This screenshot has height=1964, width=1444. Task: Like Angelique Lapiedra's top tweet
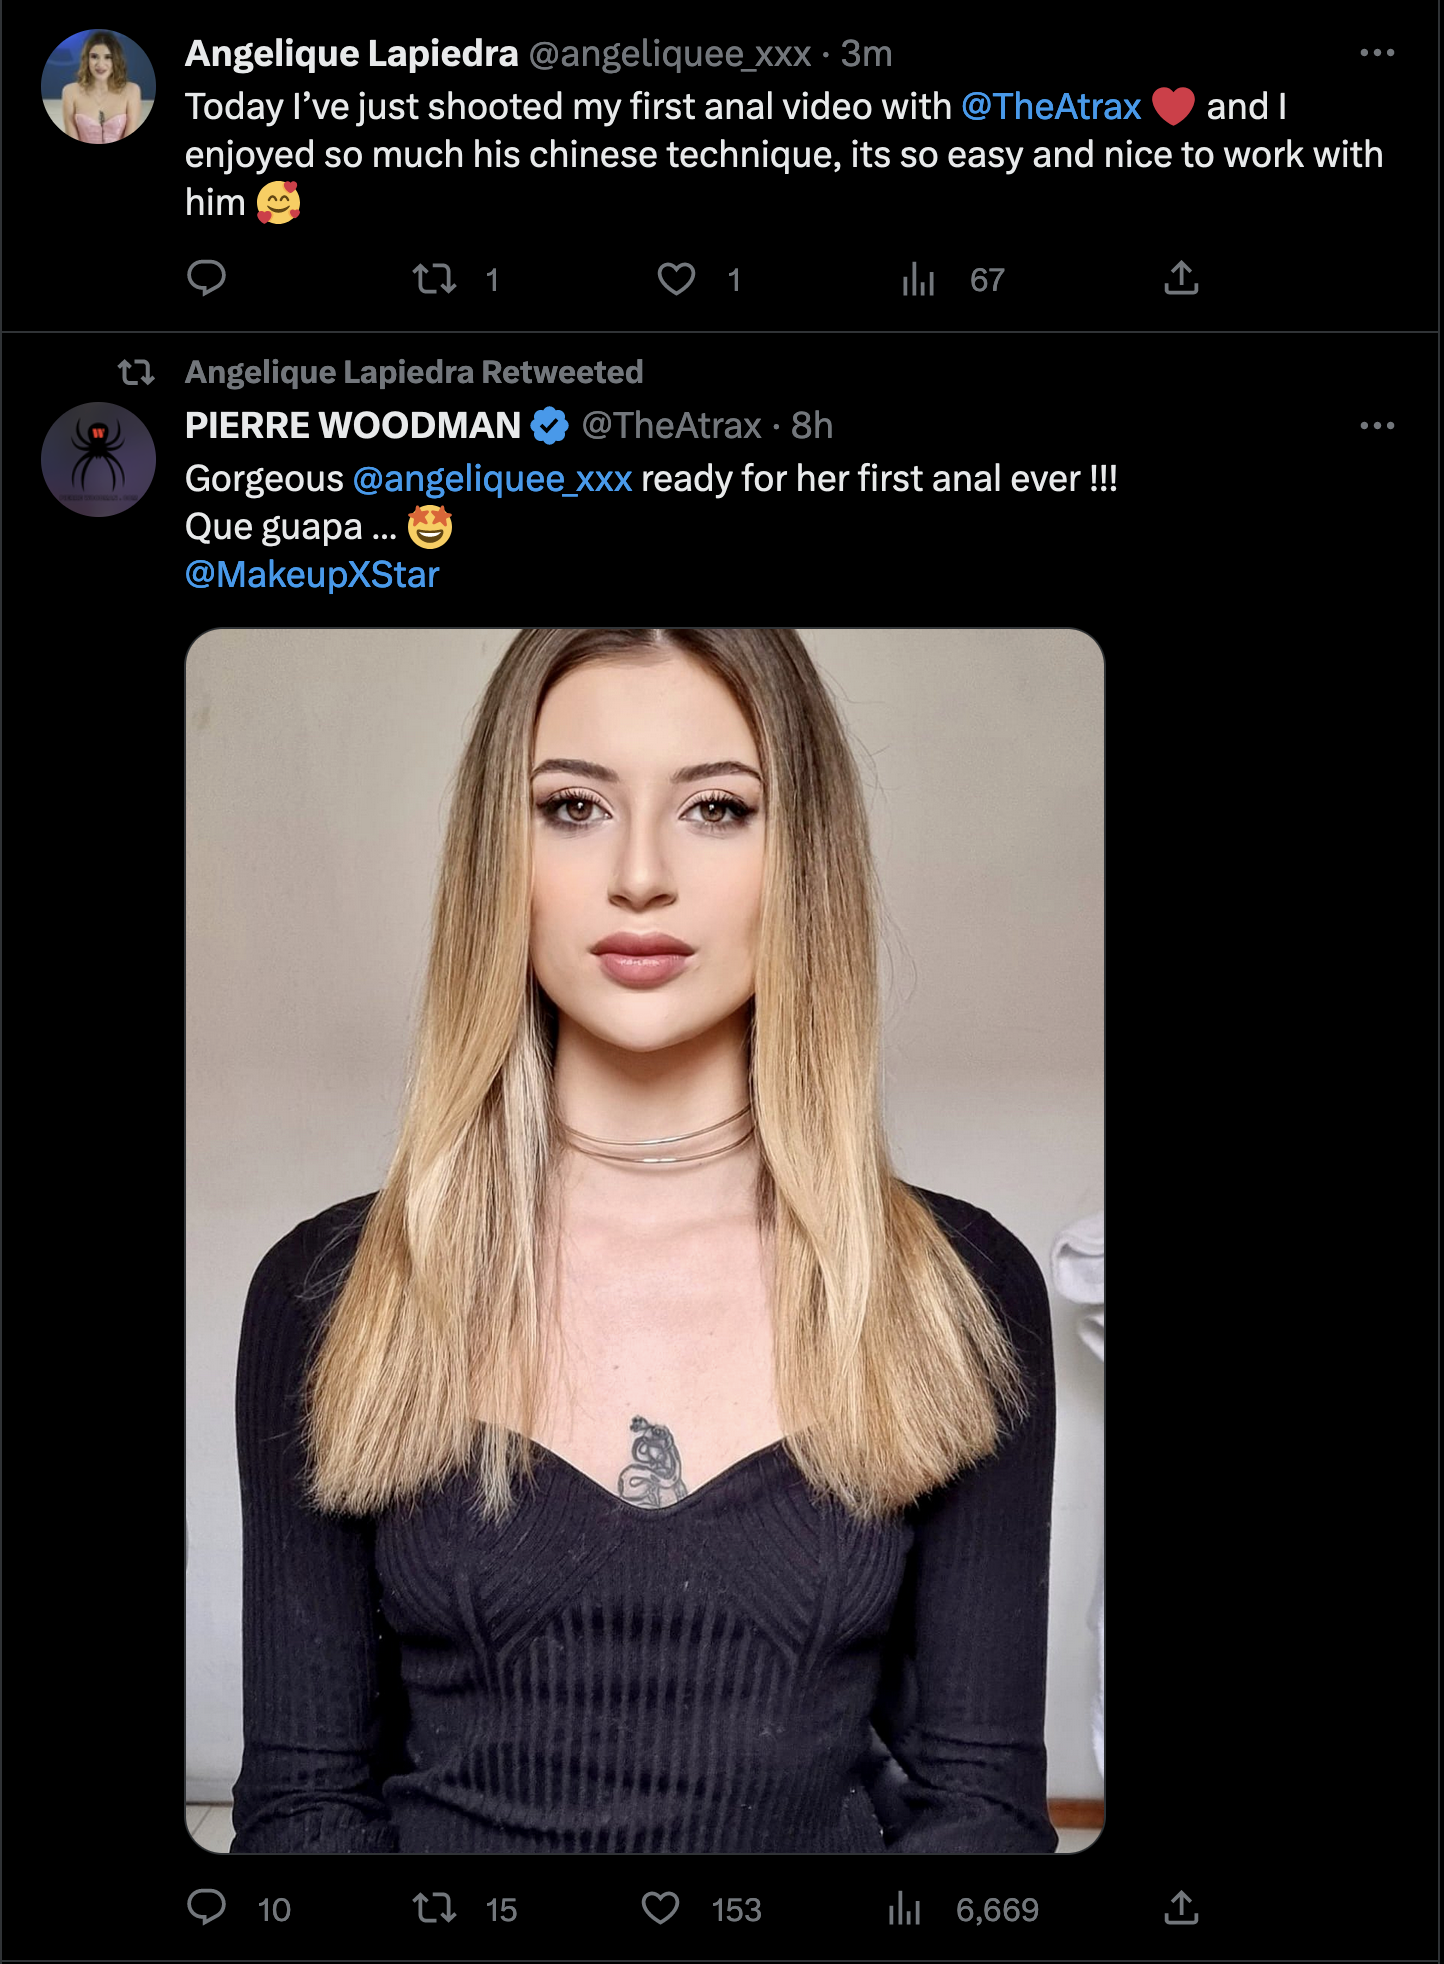coord(676,279)
